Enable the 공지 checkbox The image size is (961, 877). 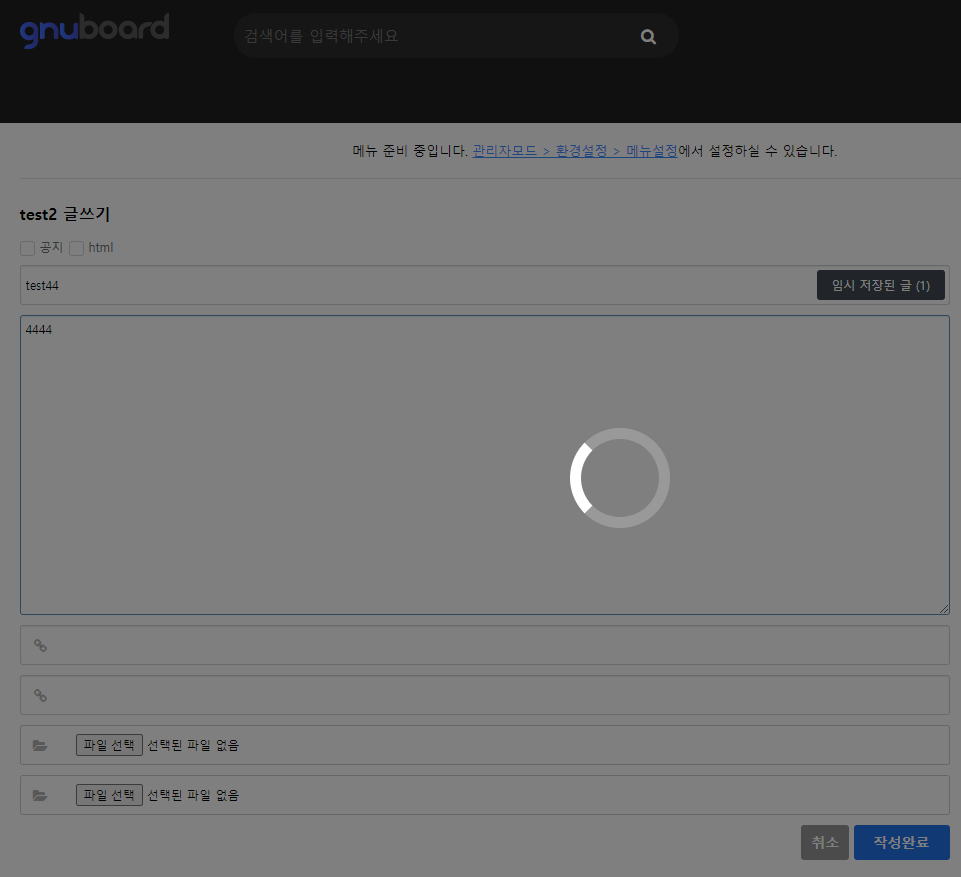(x=28, y=248)
